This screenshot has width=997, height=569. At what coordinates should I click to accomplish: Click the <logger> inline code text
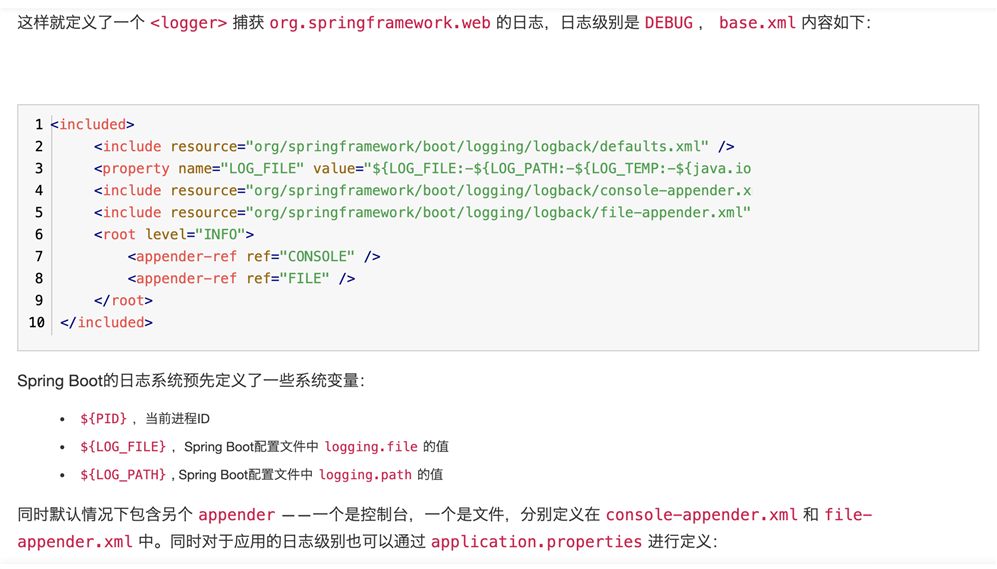[x=188, y=23]
